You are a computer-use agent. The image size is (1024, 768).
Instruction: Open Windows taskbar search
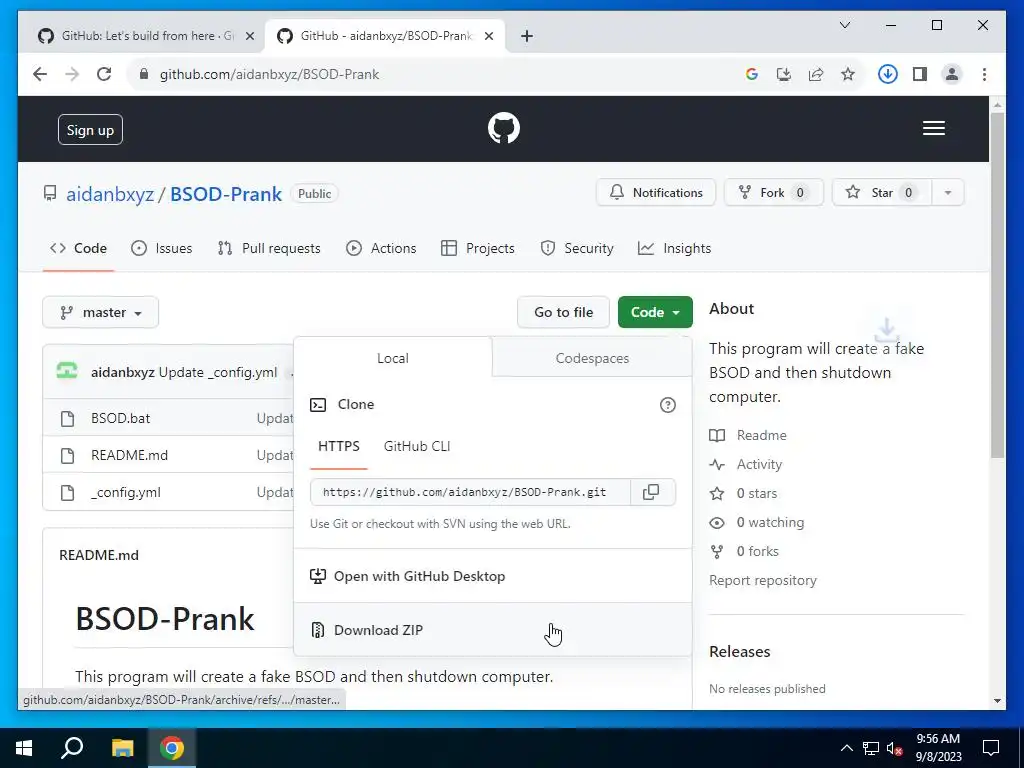[72, 748]
